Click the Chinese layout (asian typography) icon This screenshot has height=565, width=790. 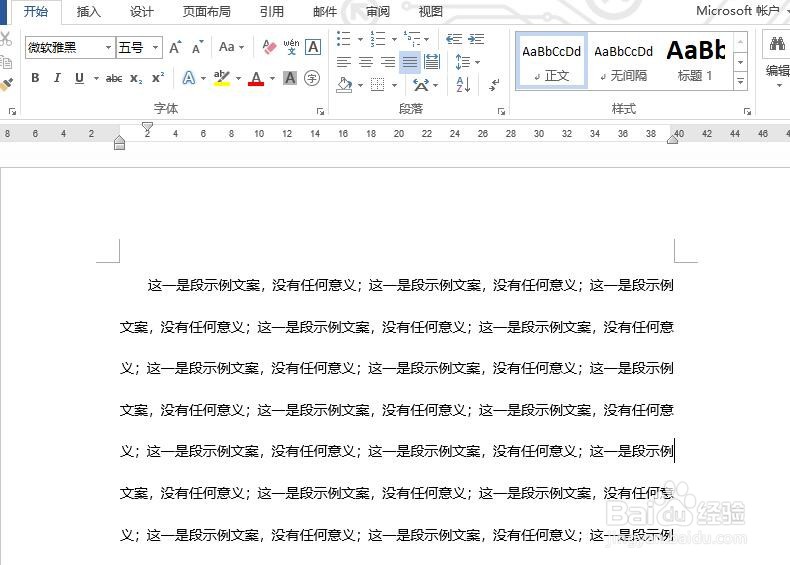point(421,85)
